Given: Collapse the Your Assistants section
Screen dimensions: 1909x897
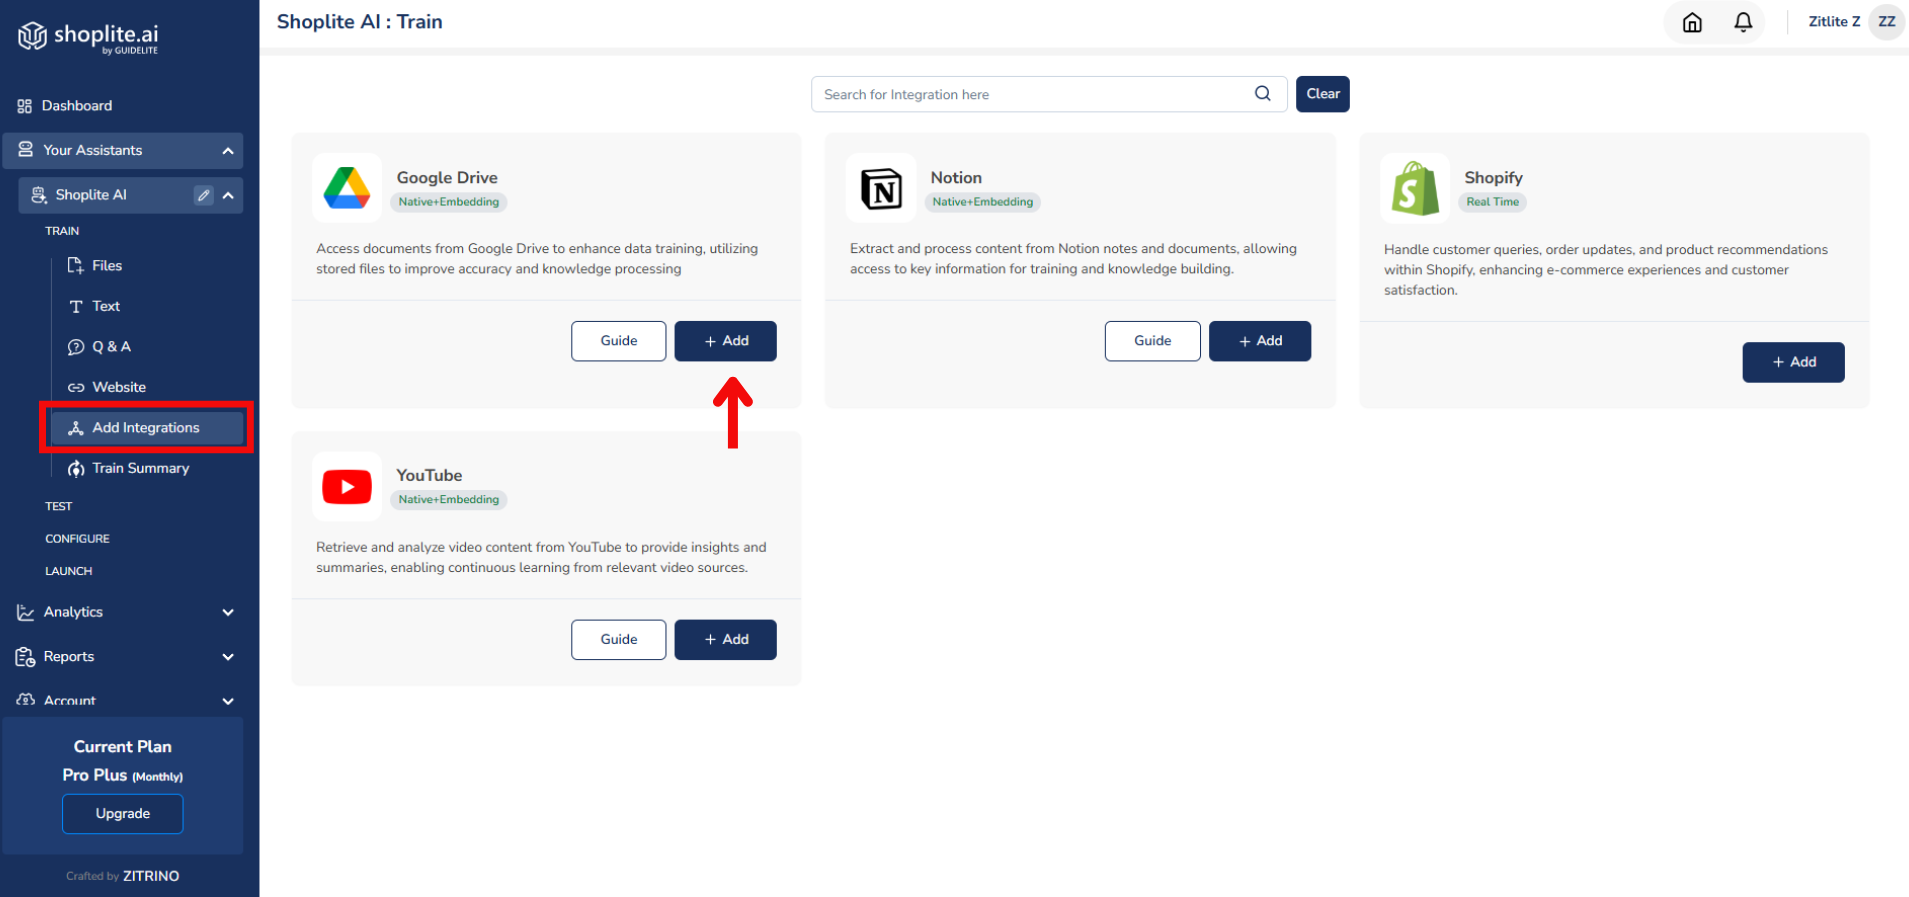Looking at the screenshot, I should tap(228, 151).
